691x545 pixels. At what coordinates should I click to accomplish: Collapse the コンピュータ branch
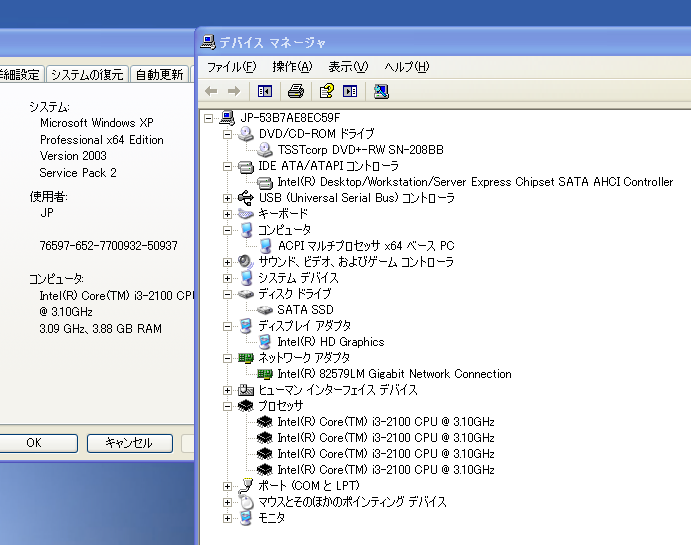(x=227, y=230)
